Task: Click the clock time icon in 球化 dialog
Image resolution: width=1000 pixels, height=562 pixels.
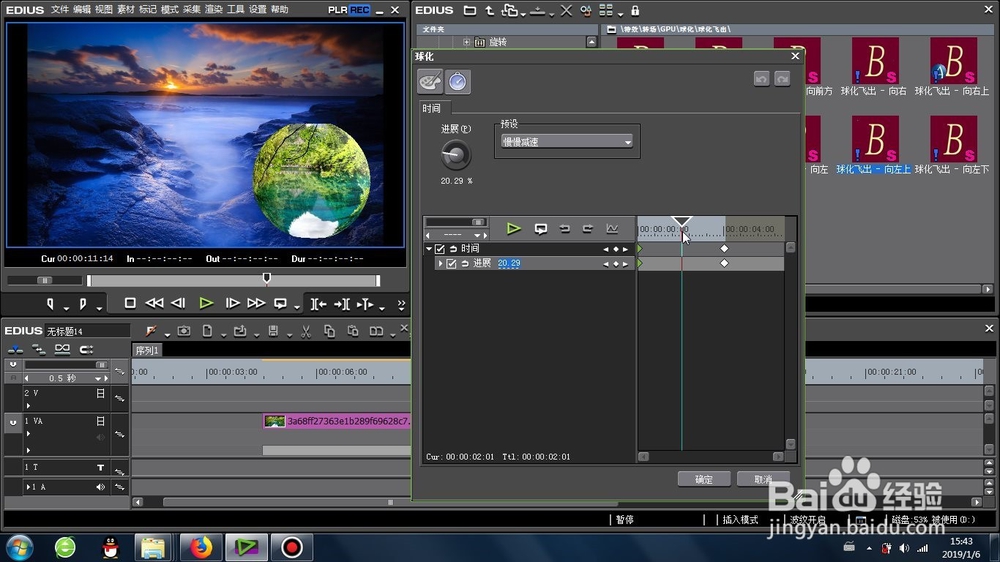Action: click(x=457, y=82)
